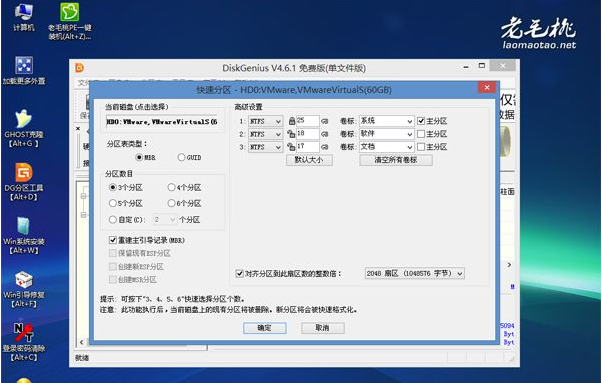This screenshot has height=383, width=602.
Task: Click the 确定 button
Action: pos(265,328)
